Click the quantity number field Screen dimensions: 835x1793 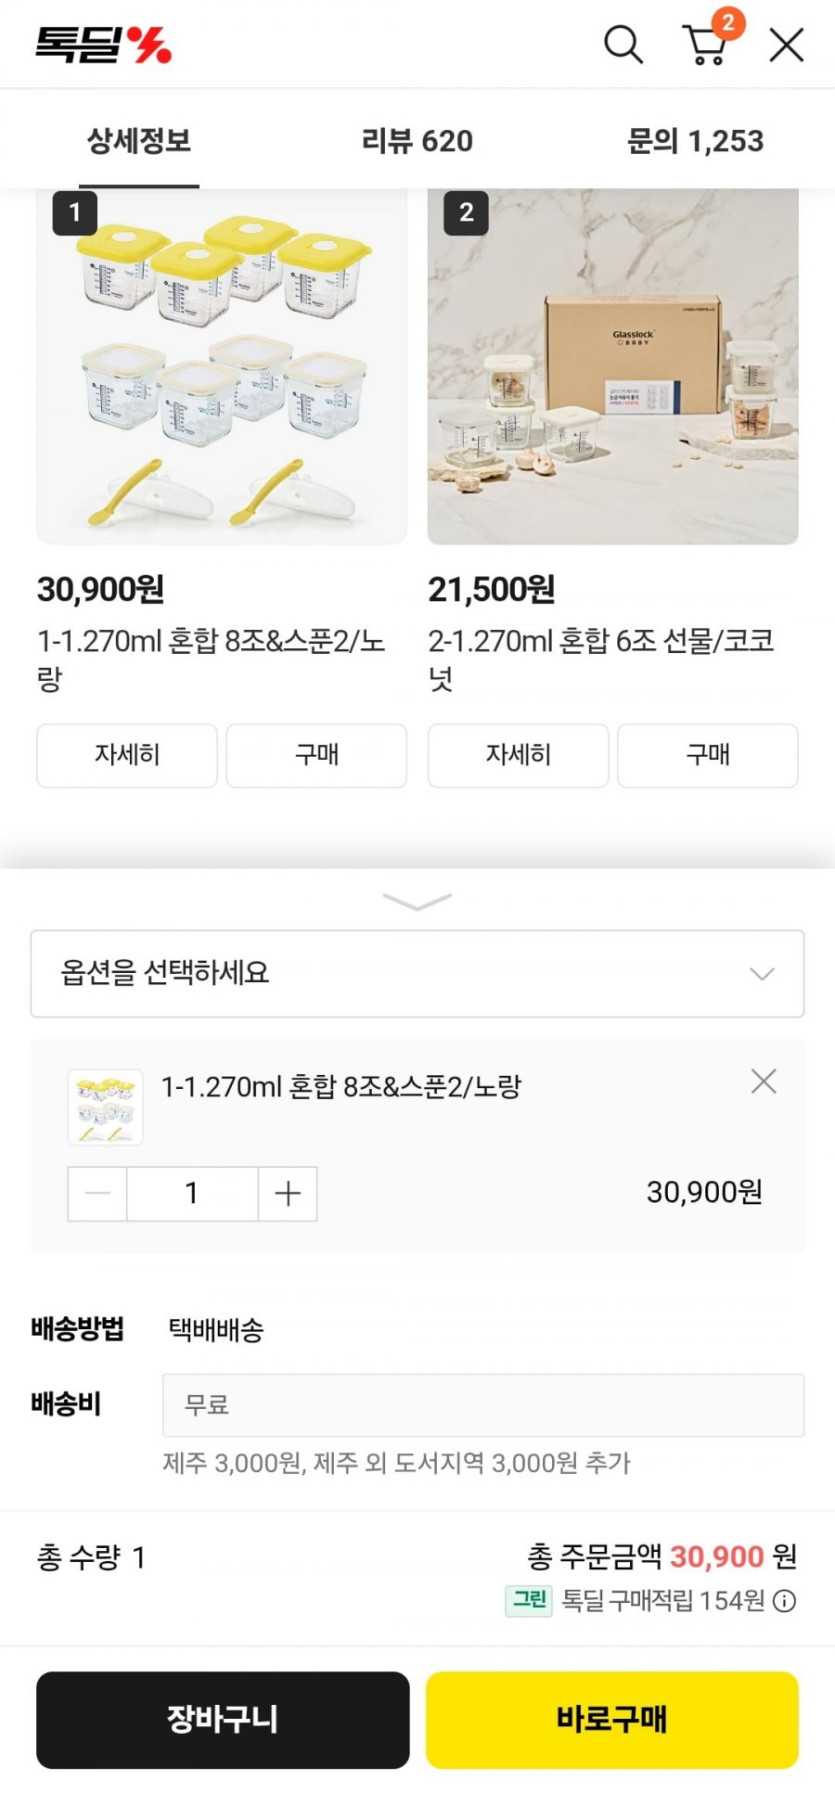tap(192, 1193)
